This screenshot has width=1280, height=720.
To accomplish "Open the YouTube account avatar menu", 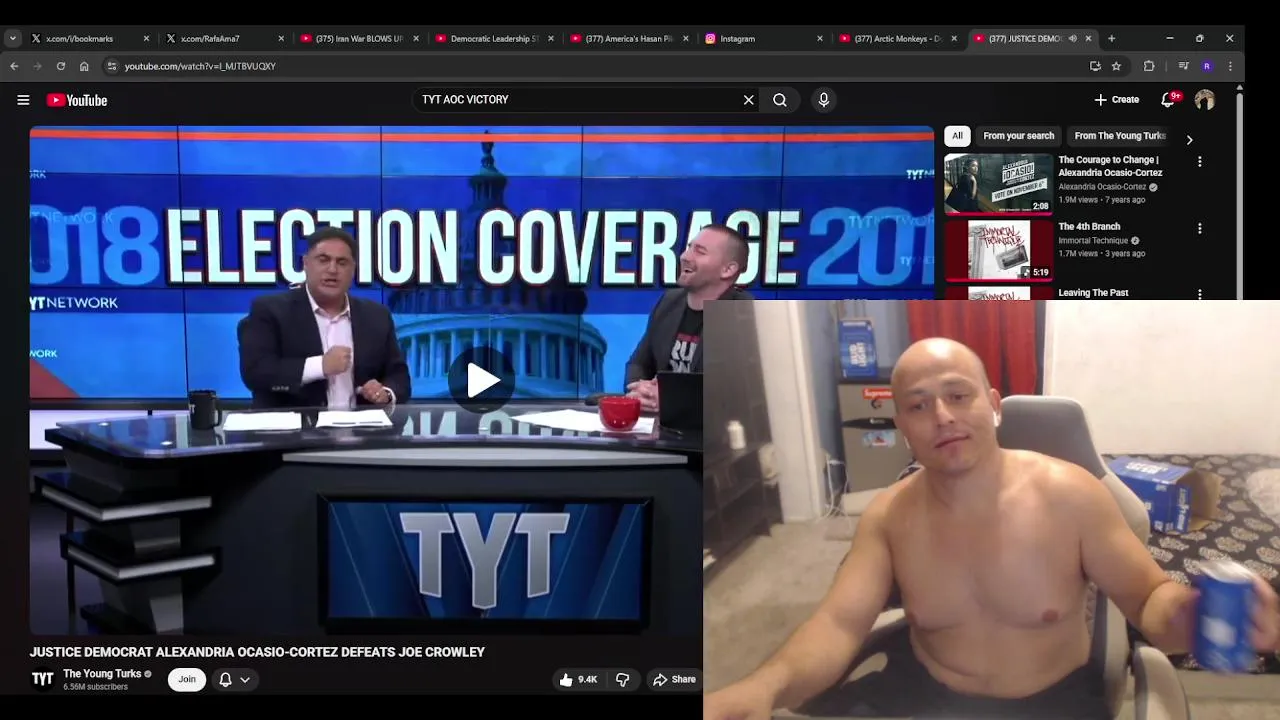I will [x=1205, y=100].
